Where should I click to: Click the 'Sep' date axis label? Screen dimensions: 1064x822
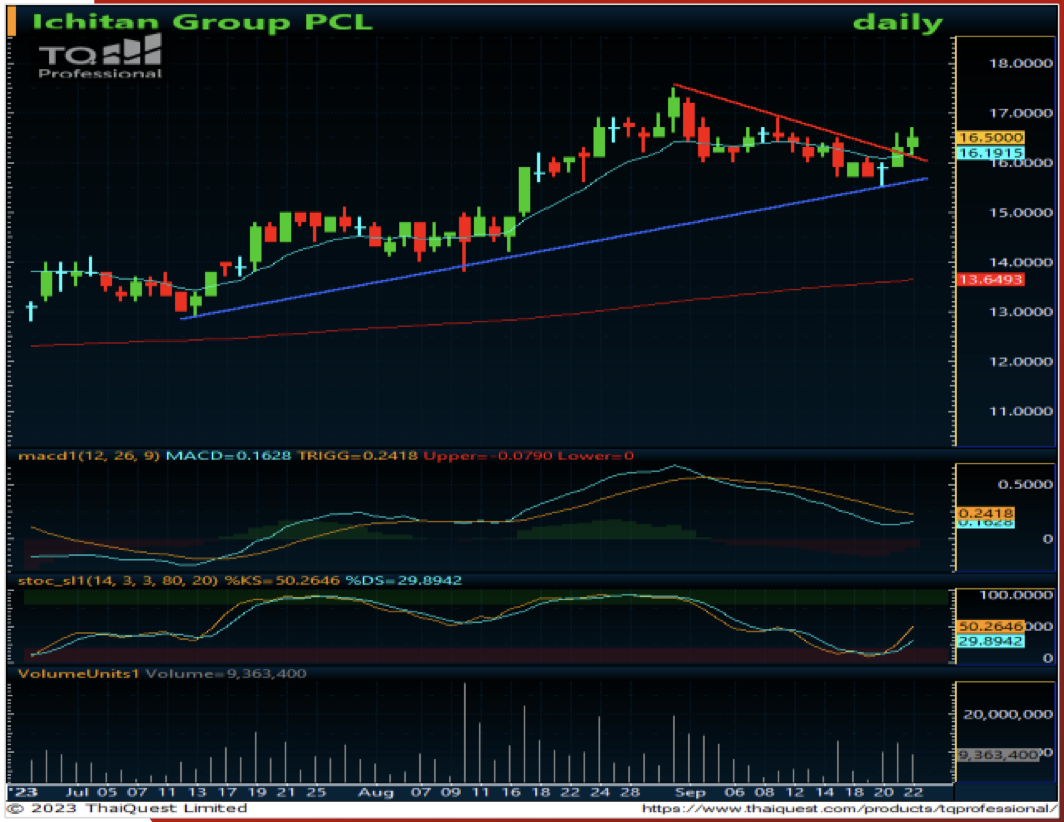tap(689, 792)
